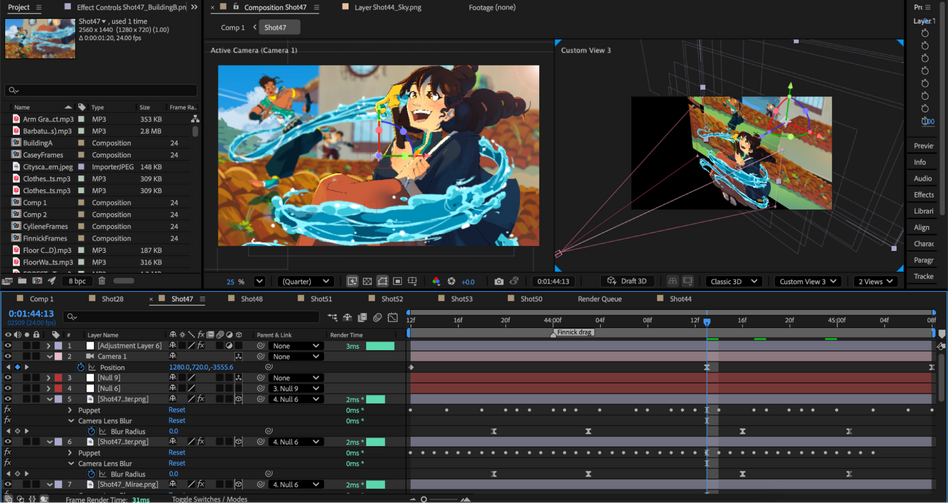Click the red label swatch of Null 9

58,378
